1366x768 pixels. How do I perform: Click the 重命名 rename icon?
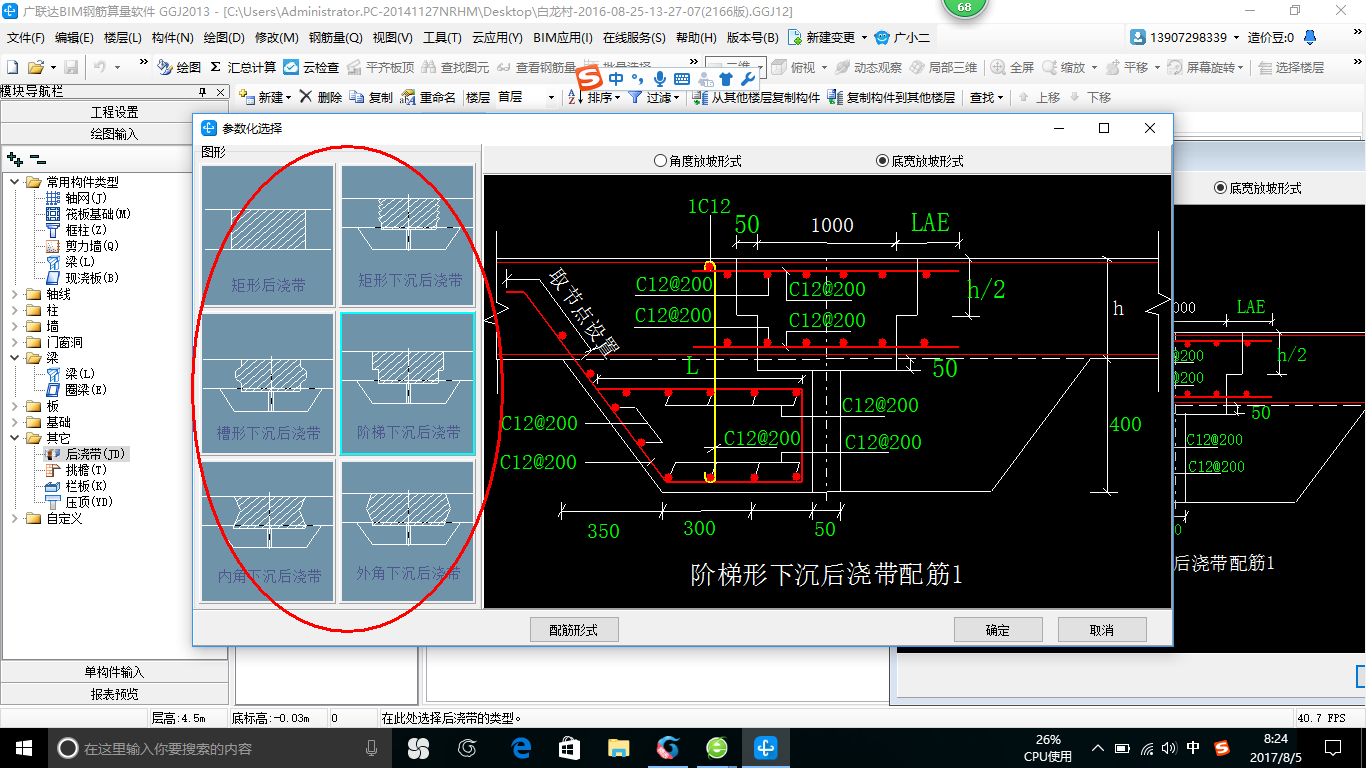pos(408,97)
